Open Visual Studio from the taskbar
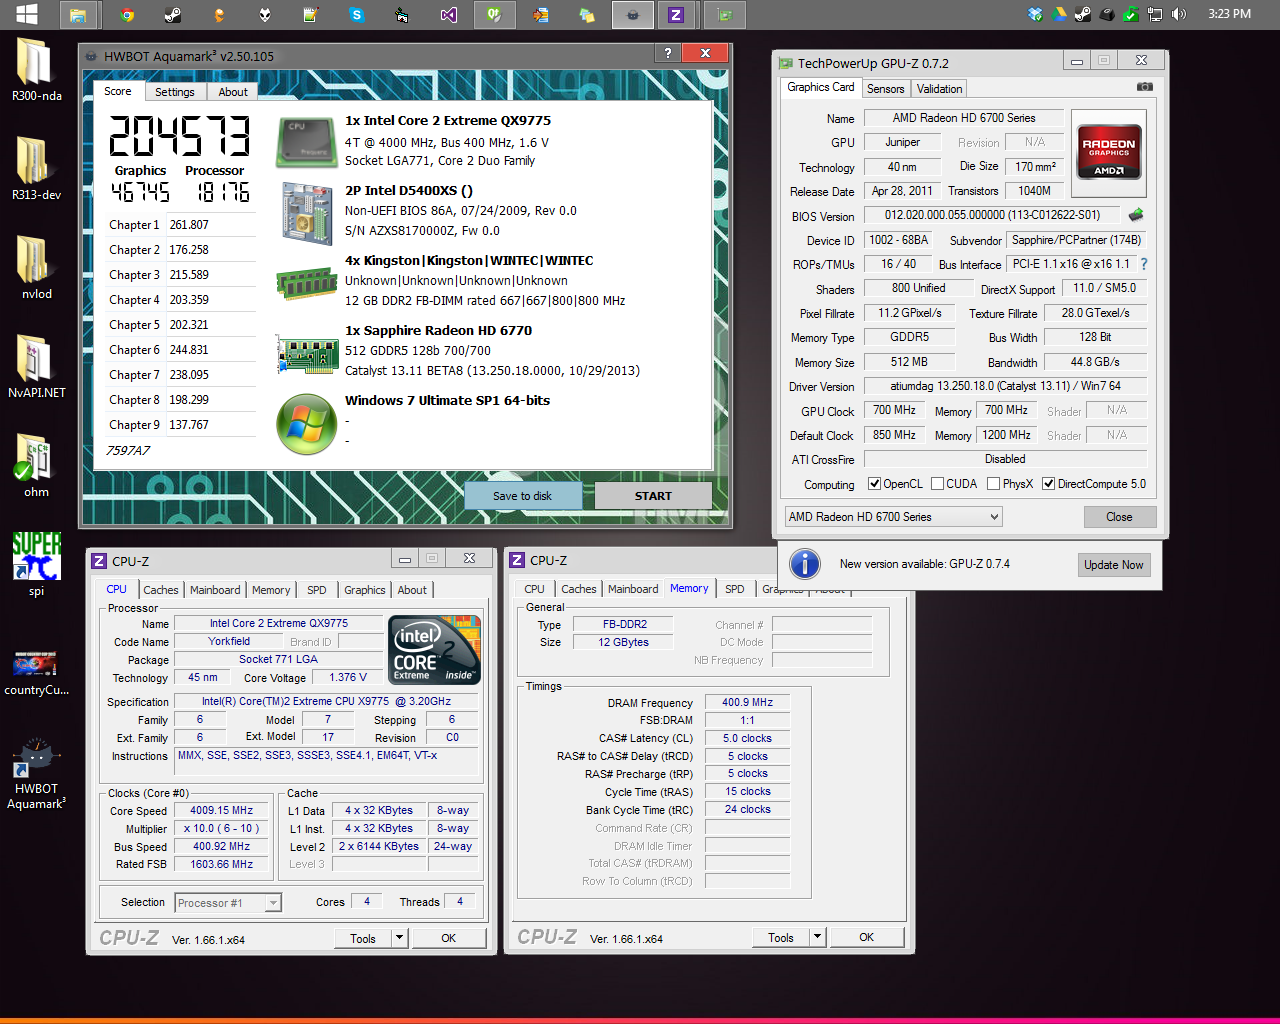Viewport: 1280px width, 1024px height. 448,14
